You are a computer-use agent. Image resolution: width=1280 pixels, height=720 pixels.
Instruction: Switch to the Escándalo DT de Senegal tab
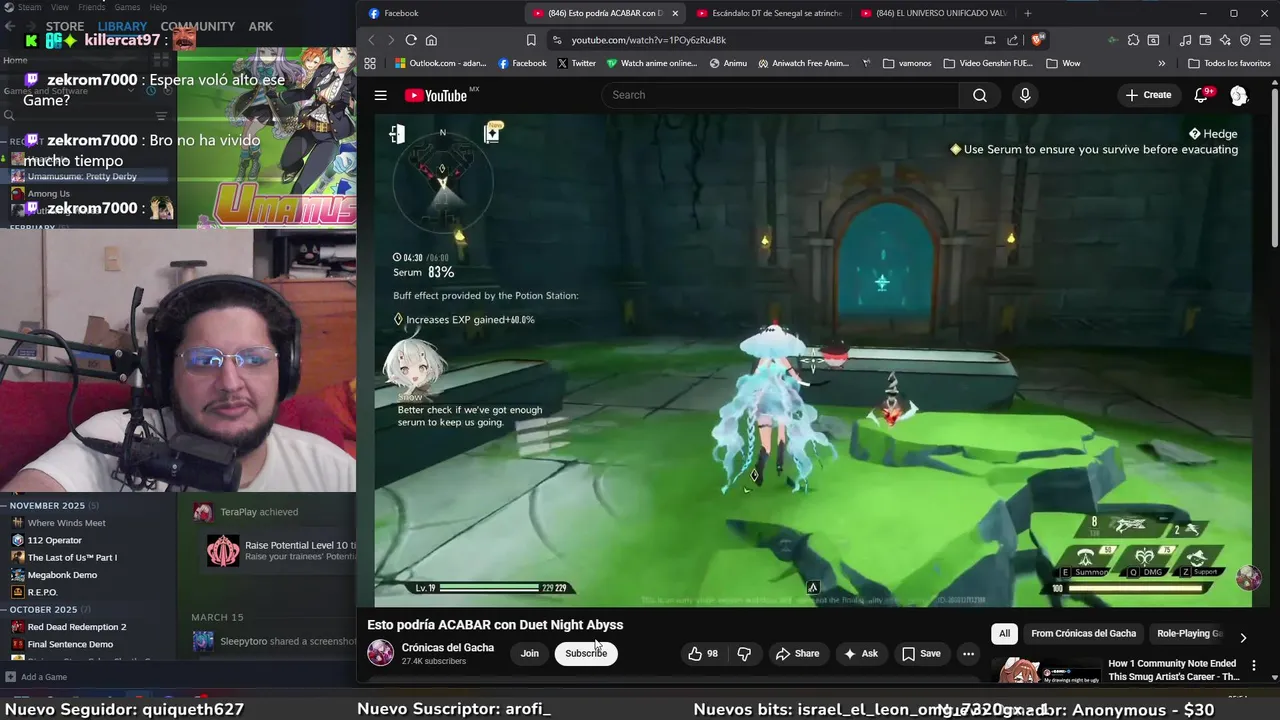coord(770,13)
